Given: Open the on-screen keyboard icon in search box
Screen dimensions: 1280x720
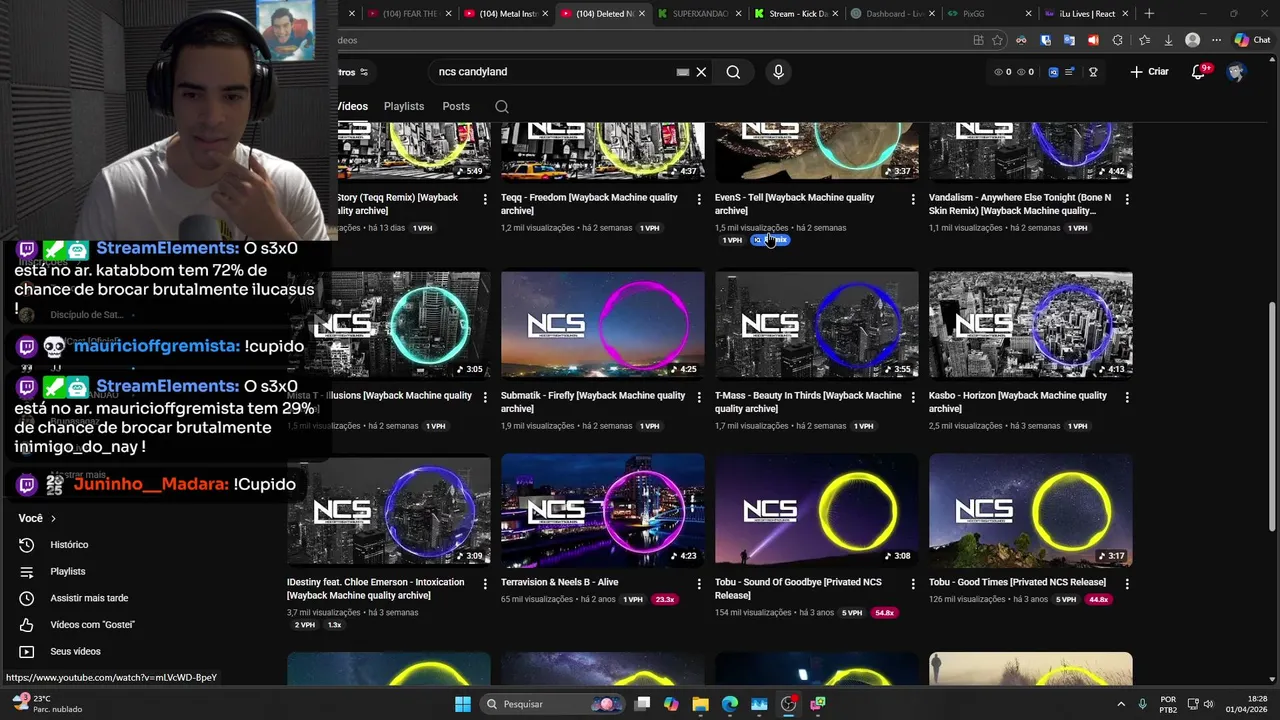Looking at the screenshot, I should click(683, 72).
